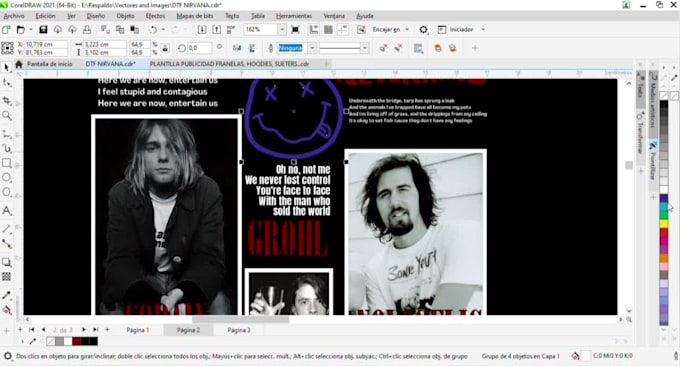Pick the yellow palette swatch
This screenshot has width=680, height=366.
(664, 224)
